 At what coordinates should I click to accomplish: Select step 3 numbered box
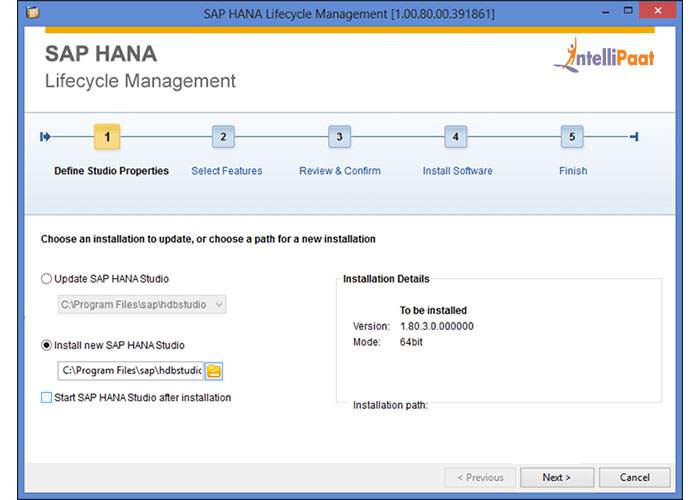339,137
